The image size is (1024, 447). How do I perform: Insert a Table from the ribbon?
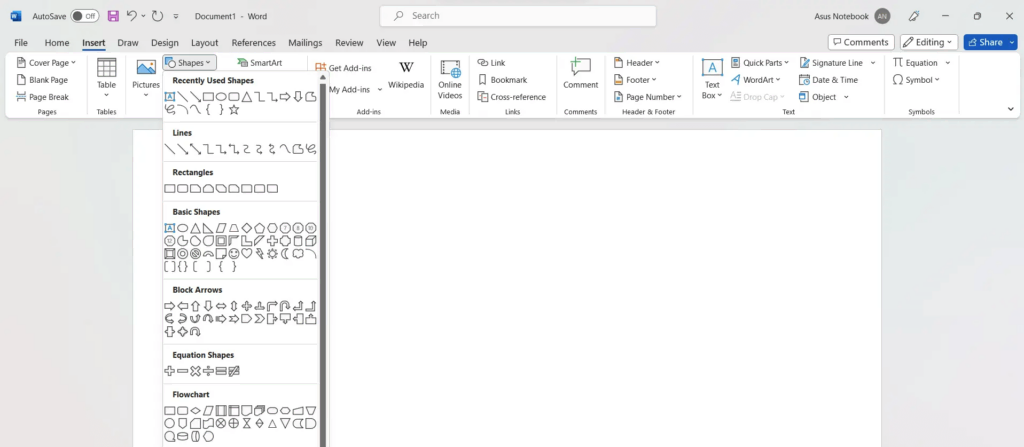pos(106,74)
